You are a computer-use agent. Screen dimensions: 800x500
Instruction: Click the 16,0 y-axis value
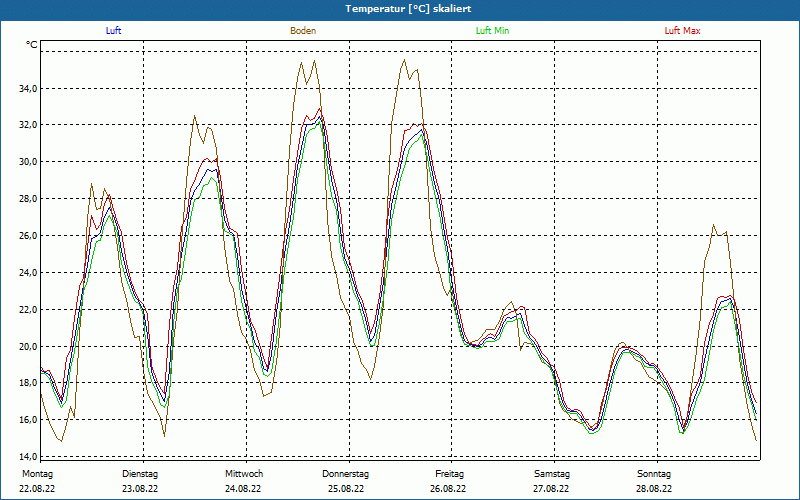click(x=29, y=419)
